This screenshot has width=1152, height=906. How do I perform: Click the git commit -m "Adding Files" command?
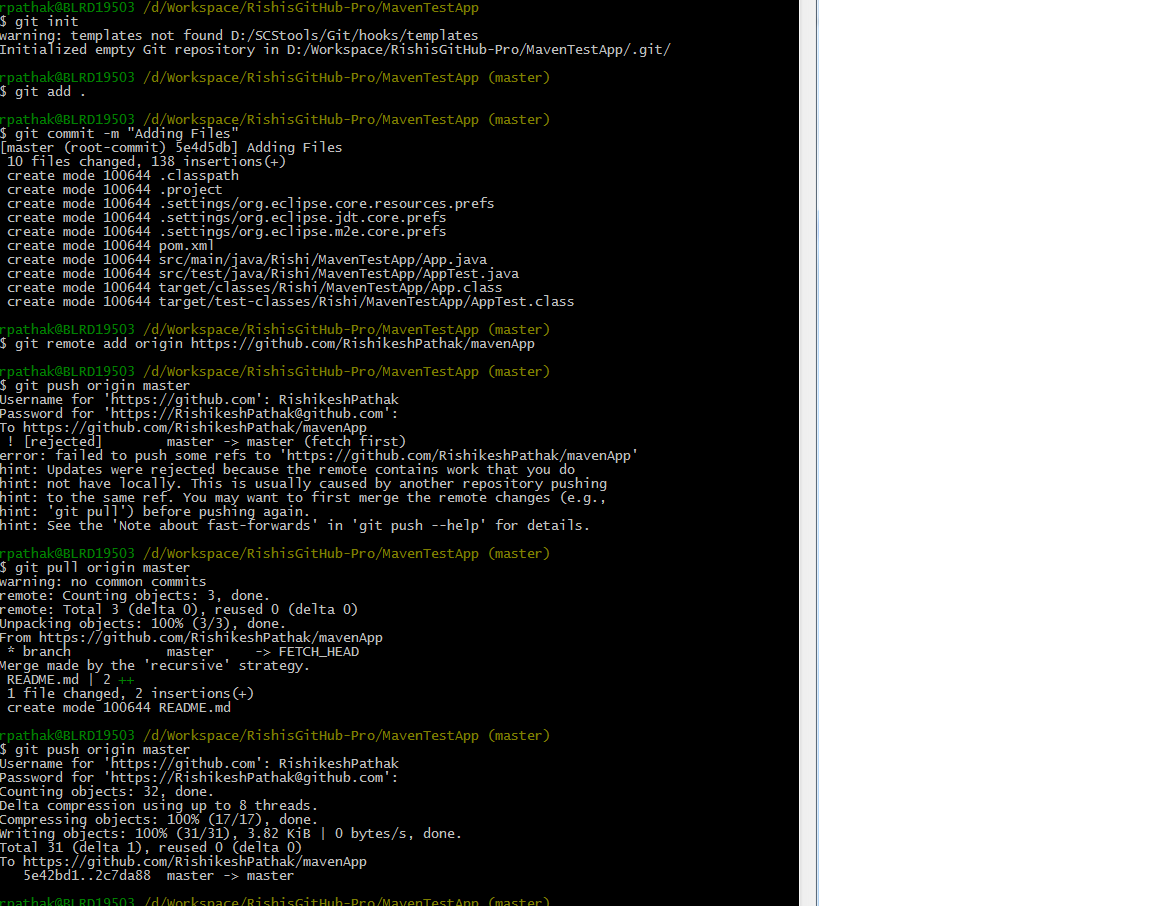click(x=119, y=133)
